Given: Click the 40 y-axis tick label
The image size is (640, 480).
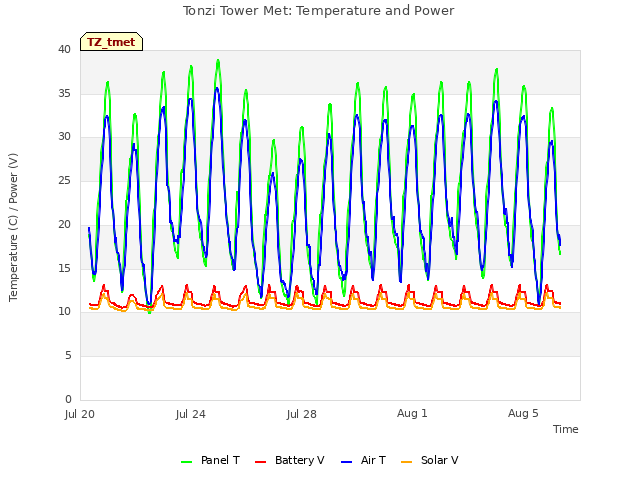Looking at the screenshot, I should pyautogui.click(x=64, y=49).
